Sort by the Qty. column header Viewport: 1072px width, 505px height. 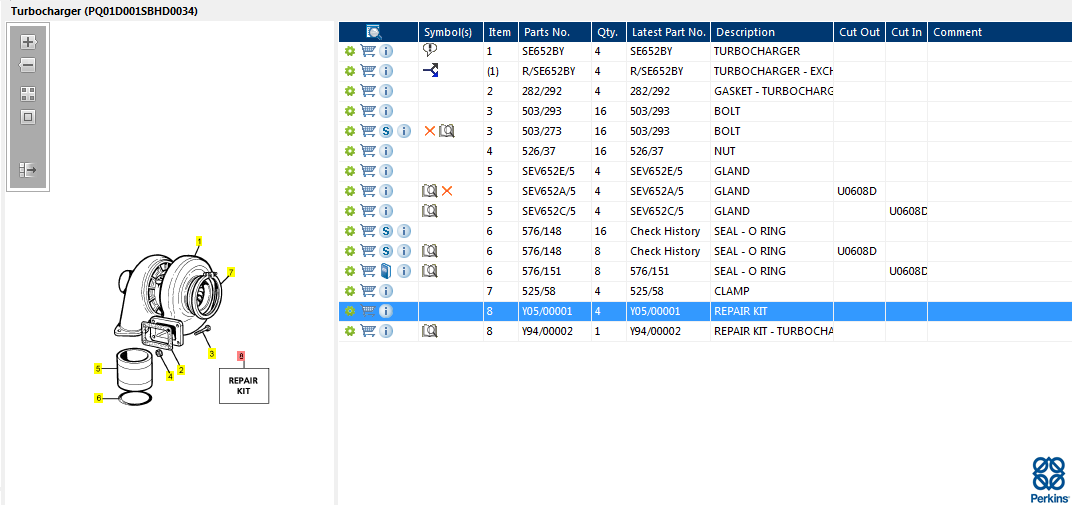coord(607,32)
